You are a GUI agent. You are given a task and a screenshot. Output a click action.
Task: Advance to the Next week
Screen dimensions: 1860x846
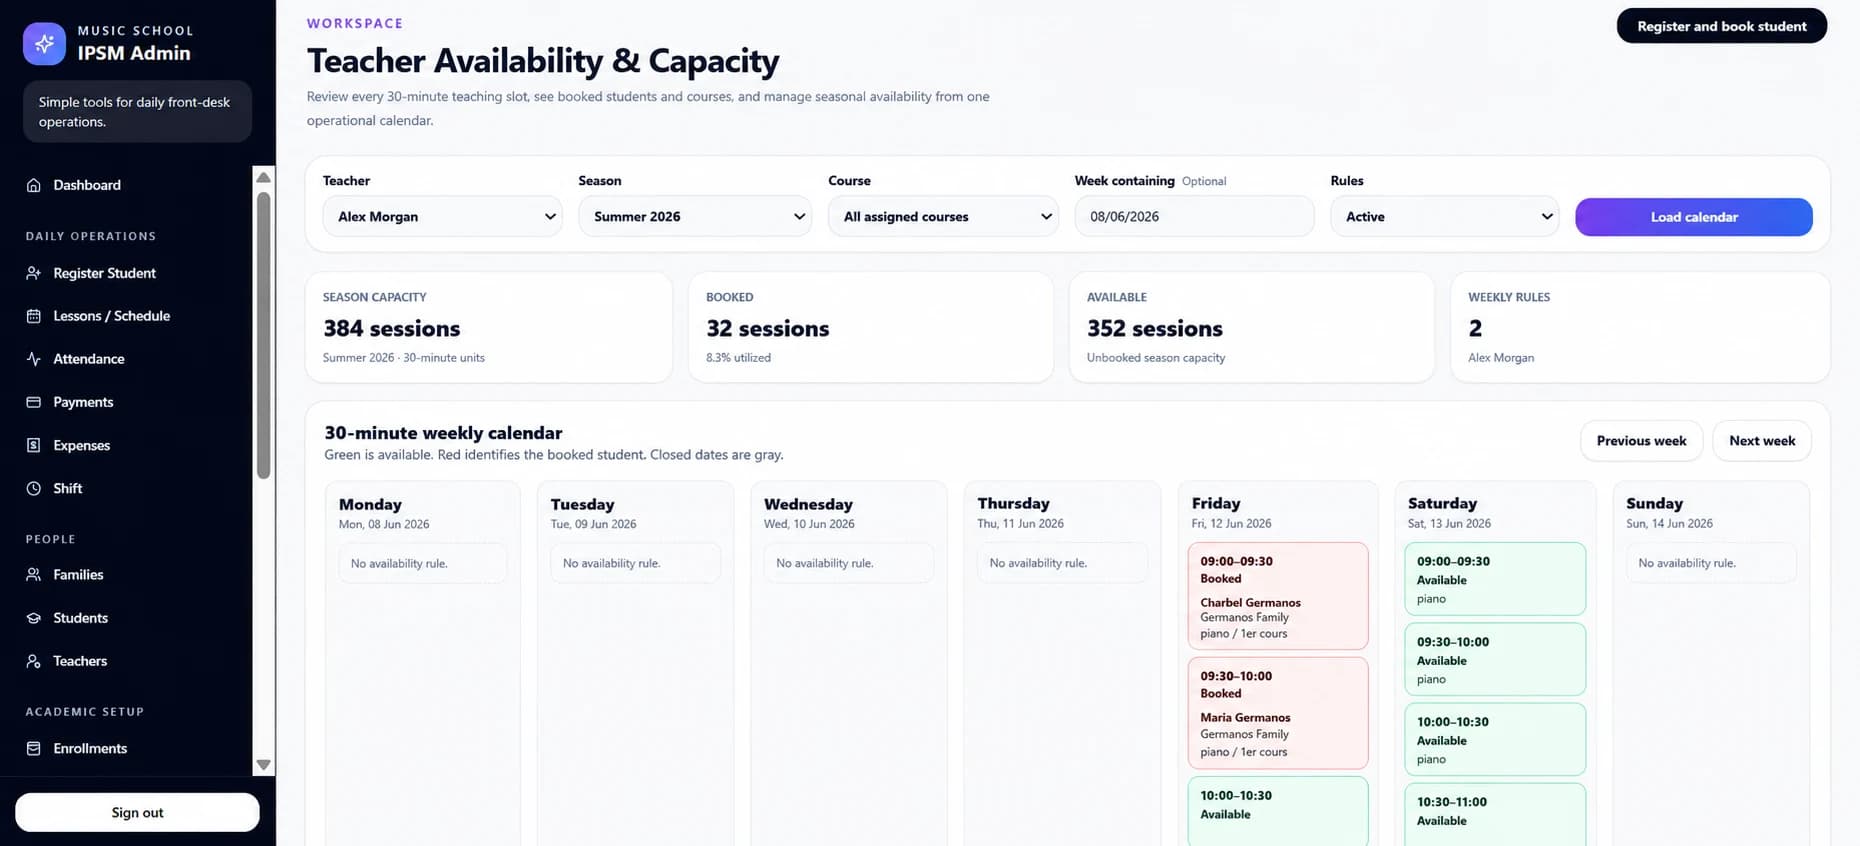[1762, 441]
